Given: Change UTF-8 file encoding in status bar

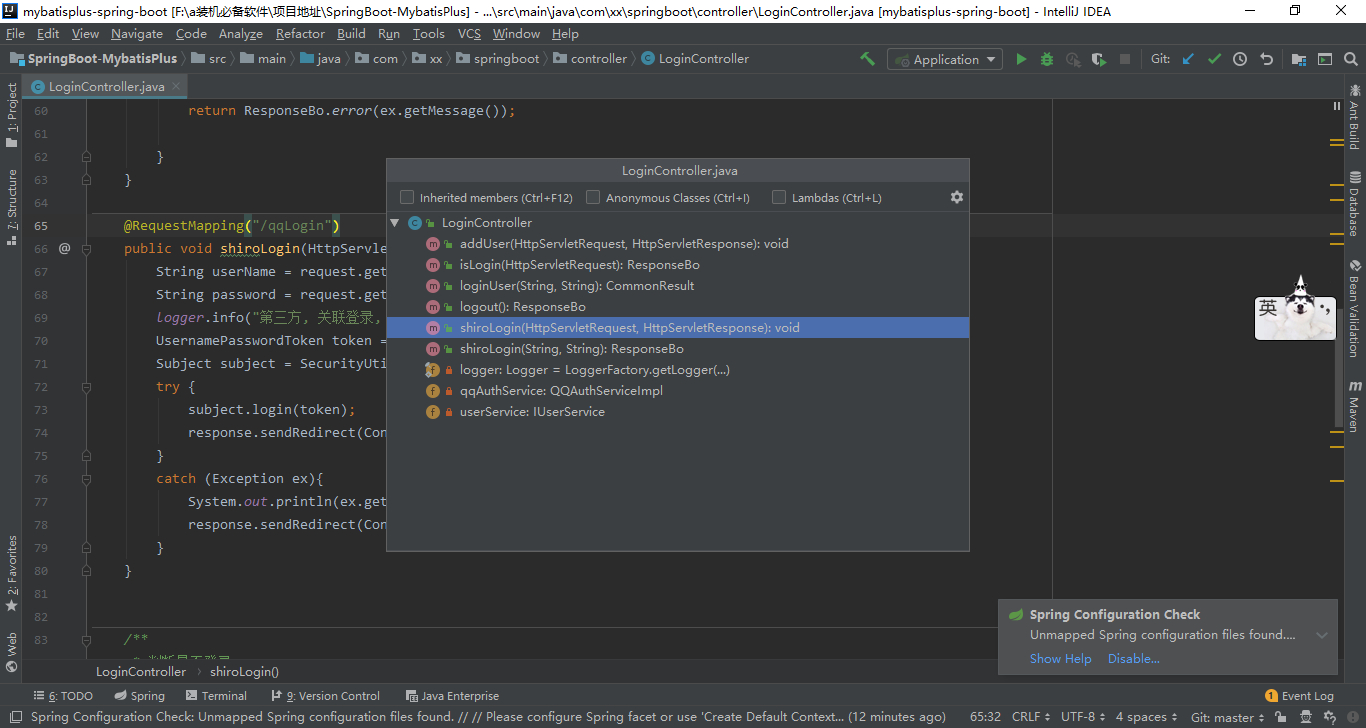Looking at the screenshot, I should 1083,717.
